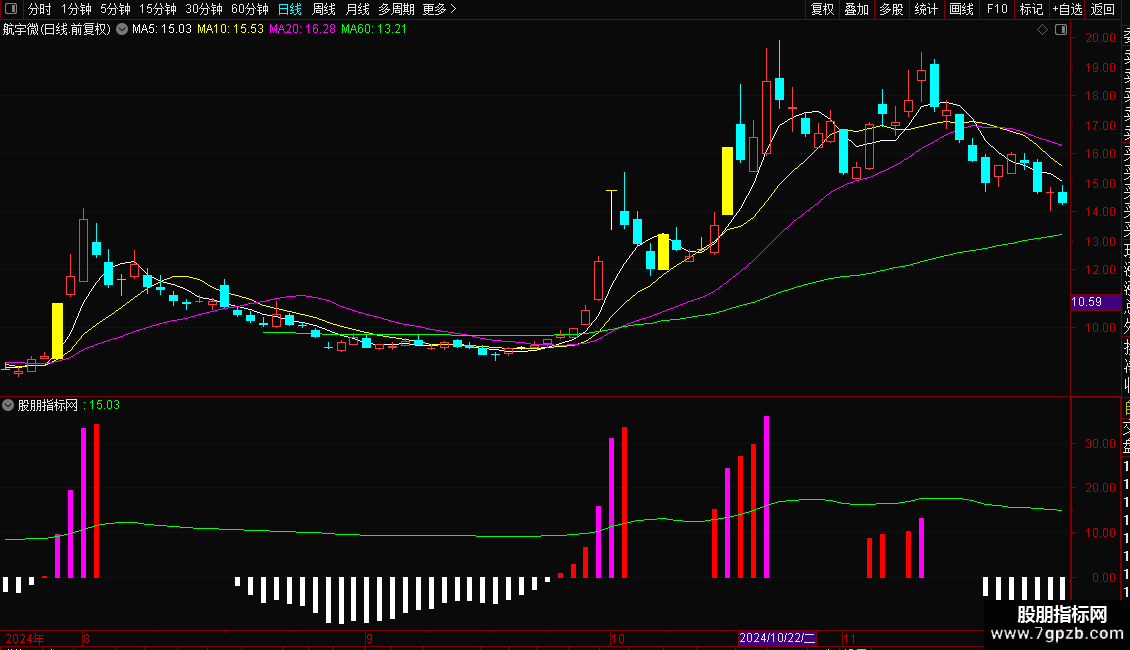Viewport: 1130px width, 650px height.
Task: Switch to 月线 monthly chart
Action: click(357, 9)
